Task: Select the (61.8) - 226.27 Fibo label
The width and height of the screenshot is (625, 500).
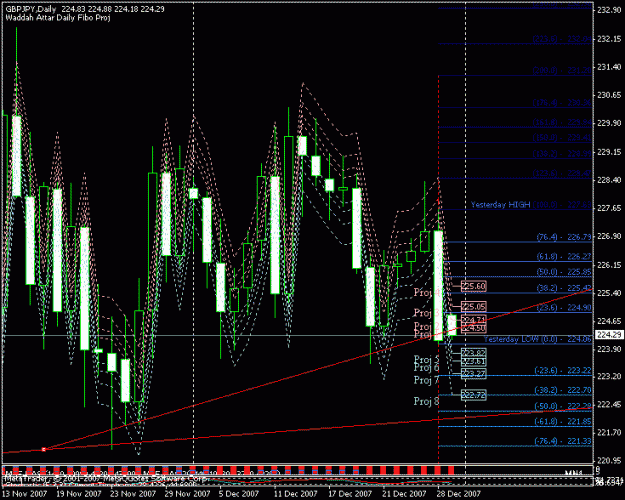Action: (564, 256)
